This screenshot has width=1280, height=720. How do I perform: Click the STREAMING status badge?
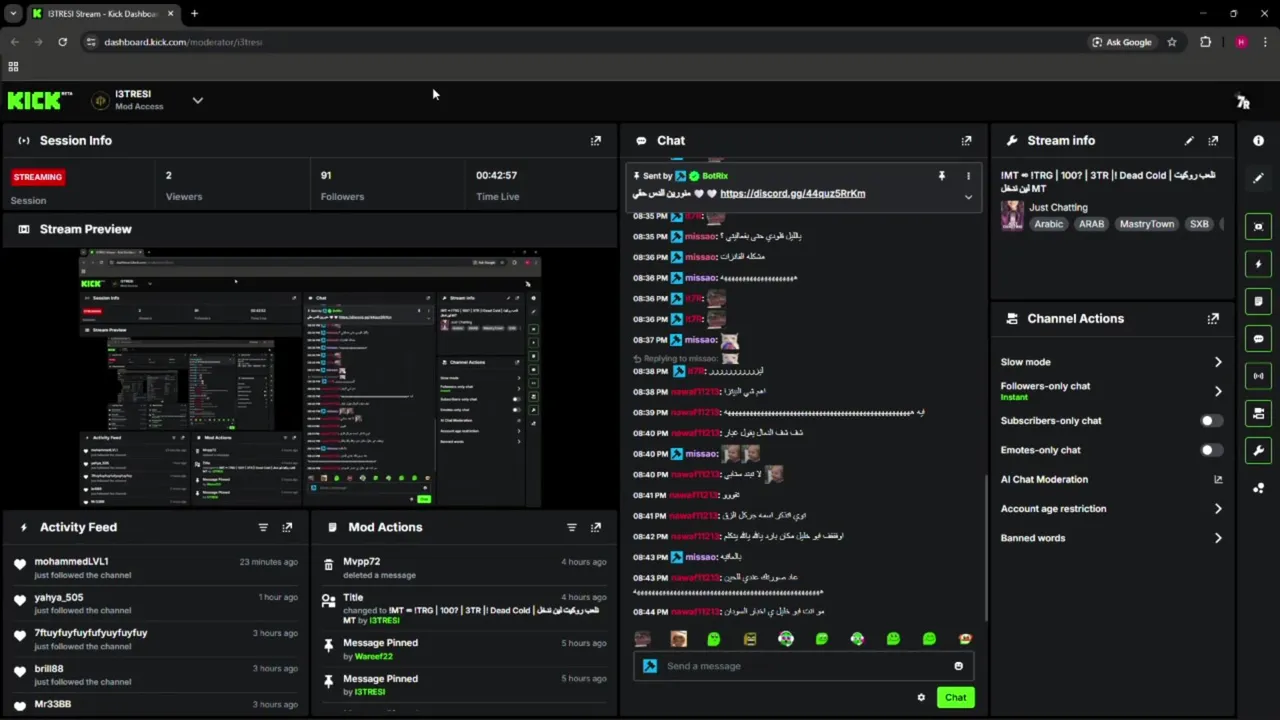(x=38, y=177)
